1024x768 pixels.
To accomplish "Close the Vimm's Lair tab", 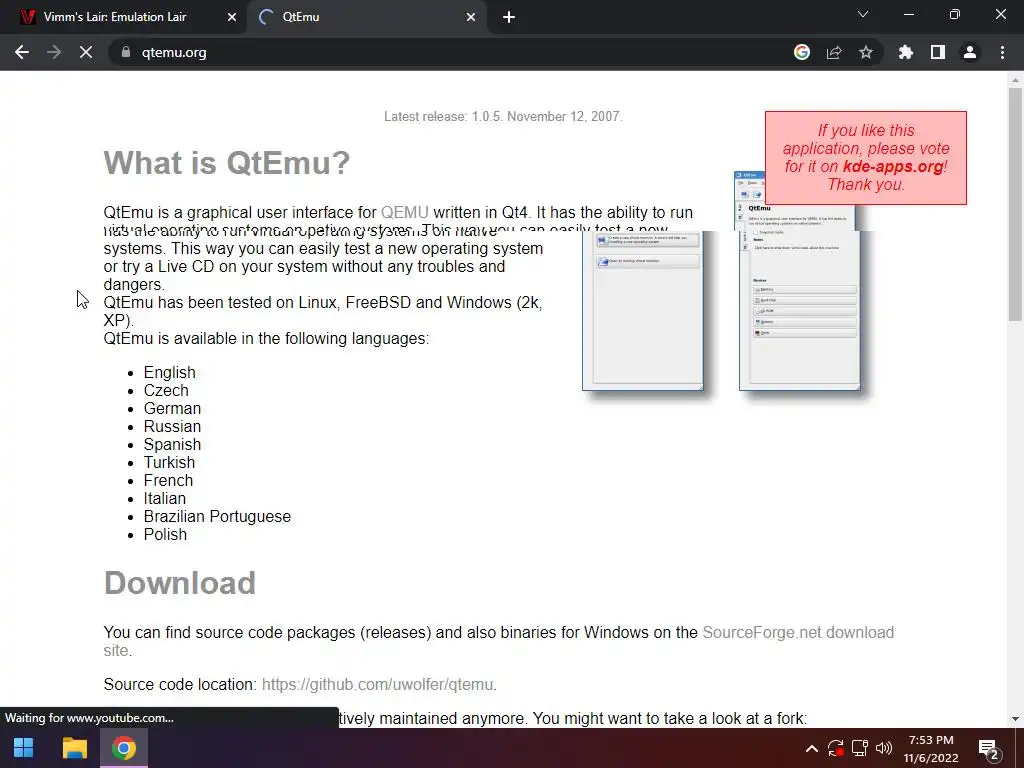I will [x=232, y=17].
